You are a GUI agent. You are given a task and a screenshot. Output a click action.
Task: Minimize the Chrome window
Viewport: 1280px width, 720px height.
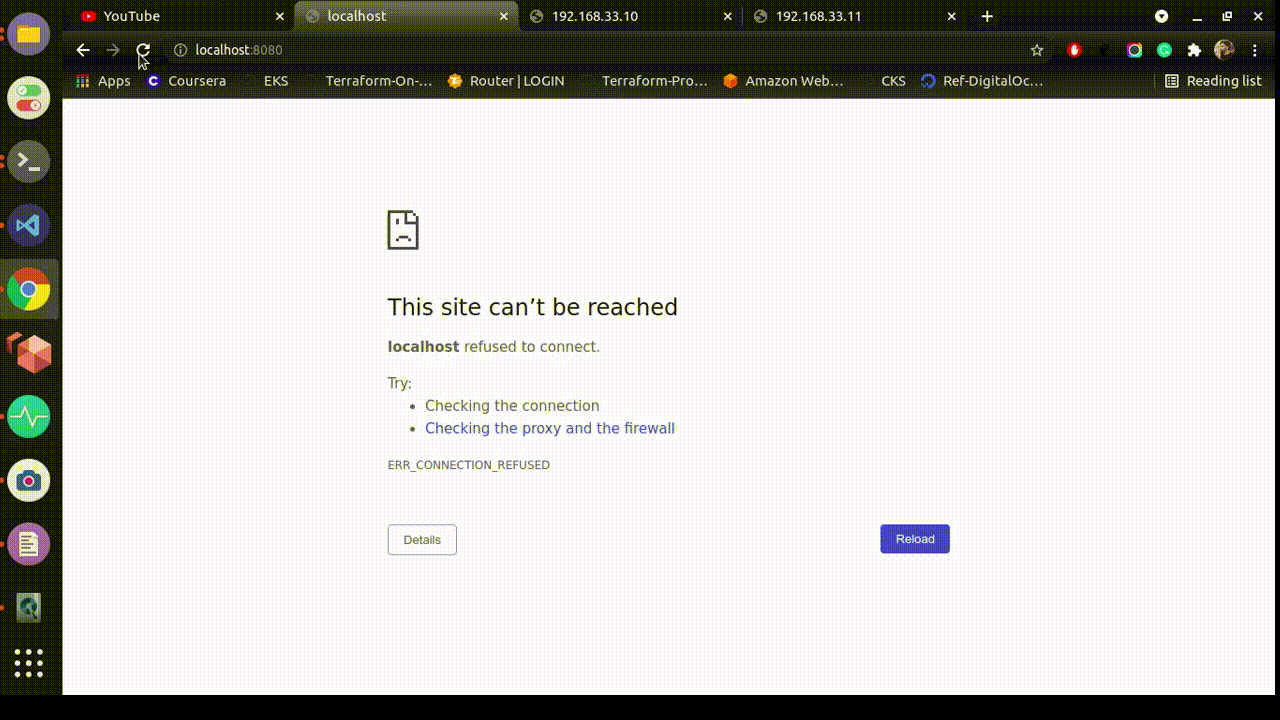point(1197,16)
